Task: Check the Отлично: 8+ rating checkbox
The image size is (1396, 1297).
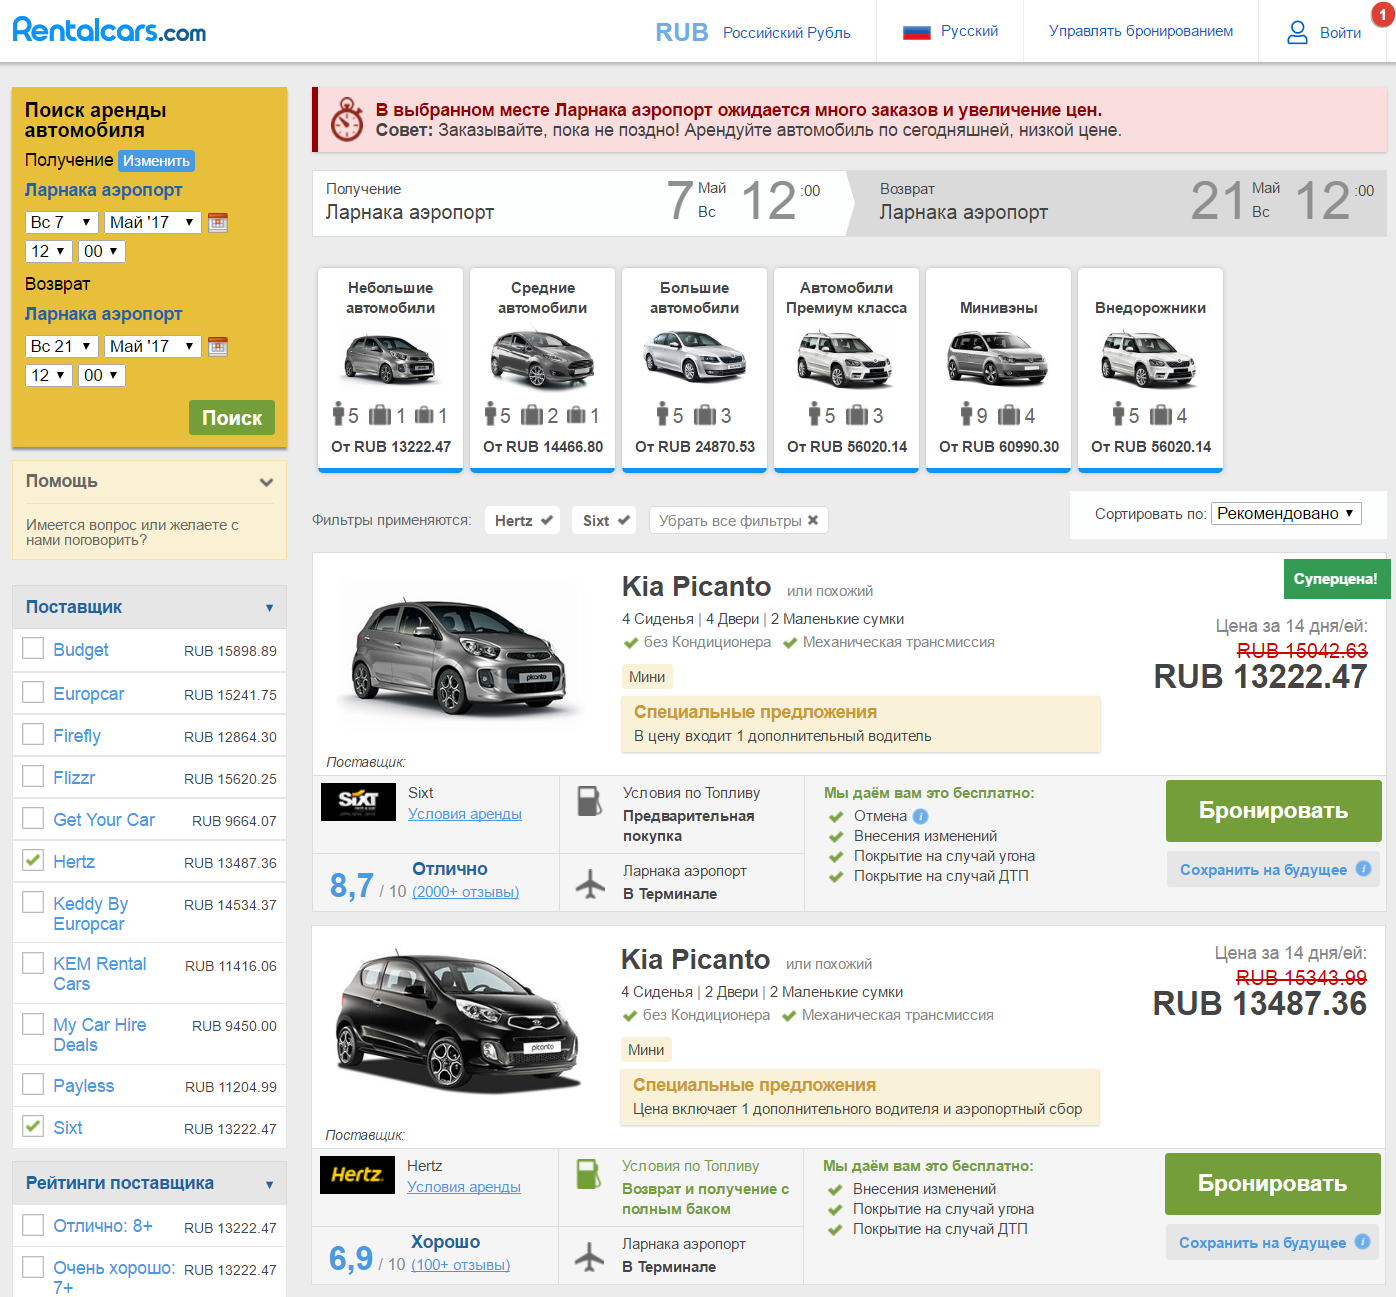Action: tap(33, 1225)
